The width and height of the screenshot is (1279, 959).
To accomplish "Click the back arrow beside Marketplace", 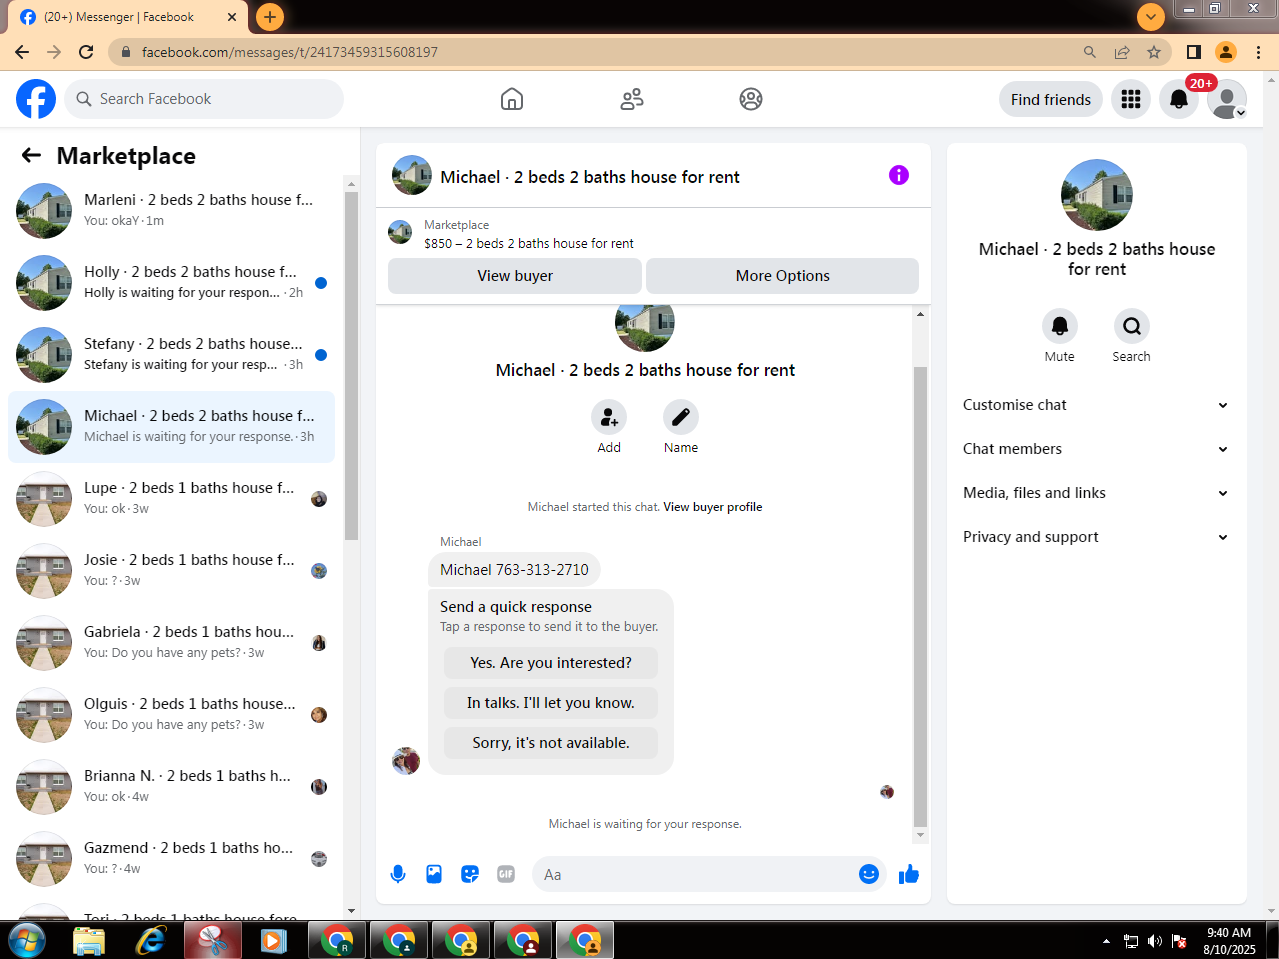I will (32, 155).
